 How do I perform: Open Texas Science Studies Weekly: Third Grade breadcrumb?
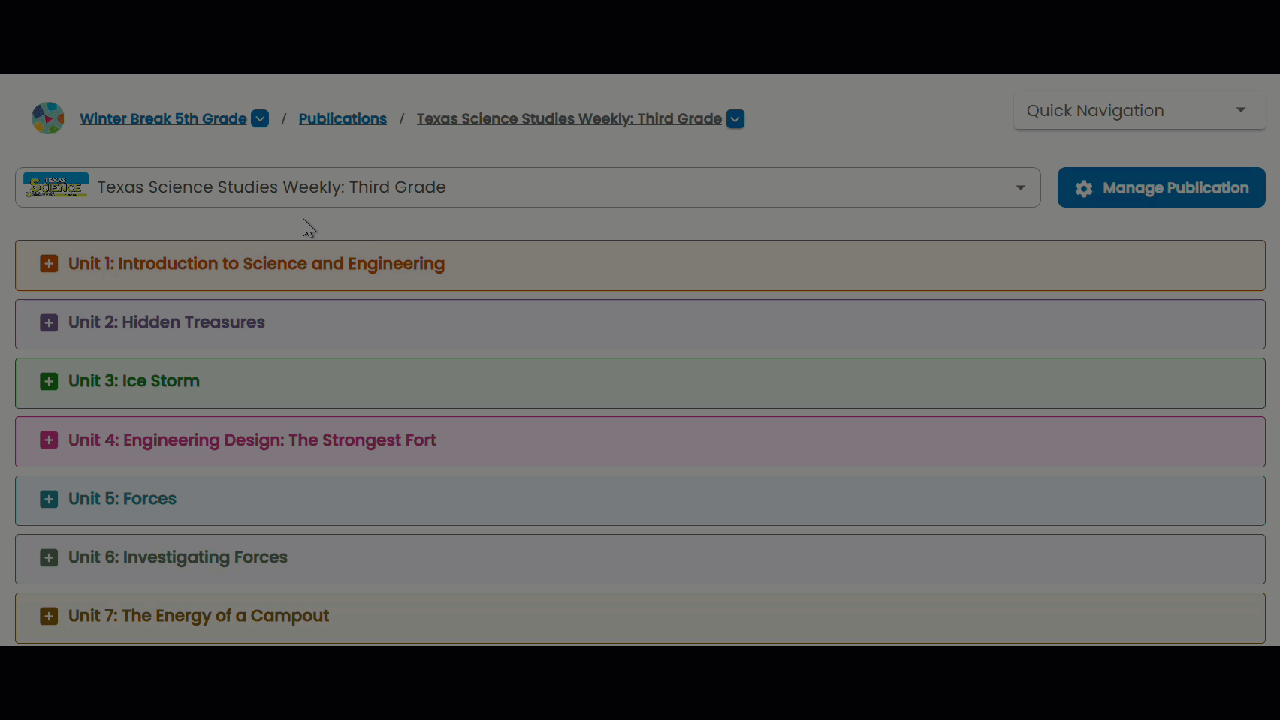coord(569,119)
